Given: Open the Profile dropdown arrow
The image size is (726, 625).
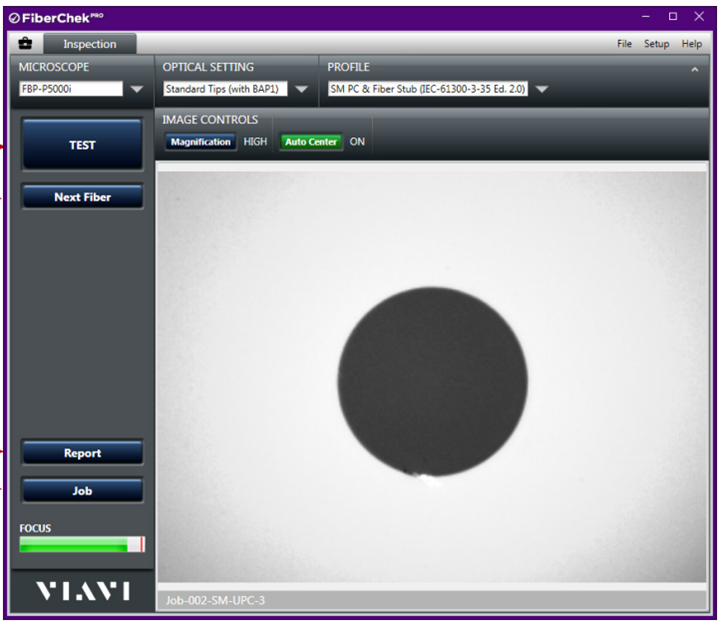Looking at the screenshot, I should point(542,89).
